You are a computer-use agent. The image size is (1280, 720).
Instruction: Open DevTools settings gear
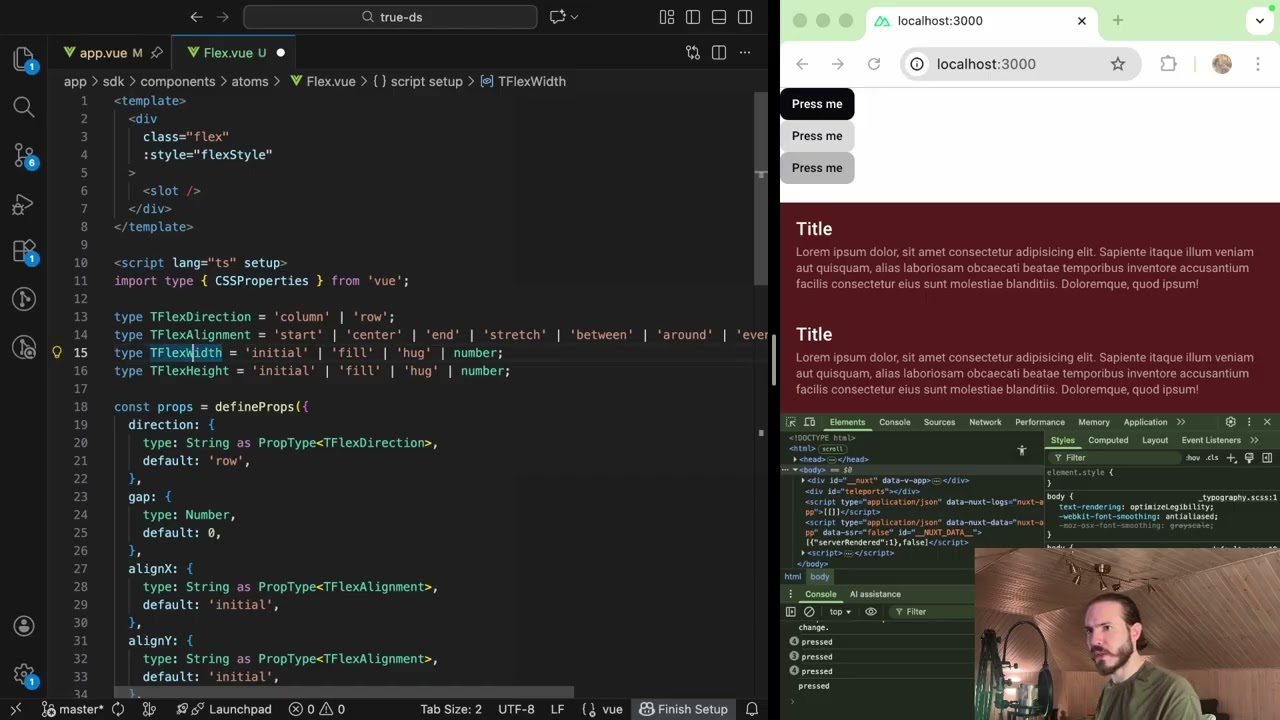click(1231, 422)
